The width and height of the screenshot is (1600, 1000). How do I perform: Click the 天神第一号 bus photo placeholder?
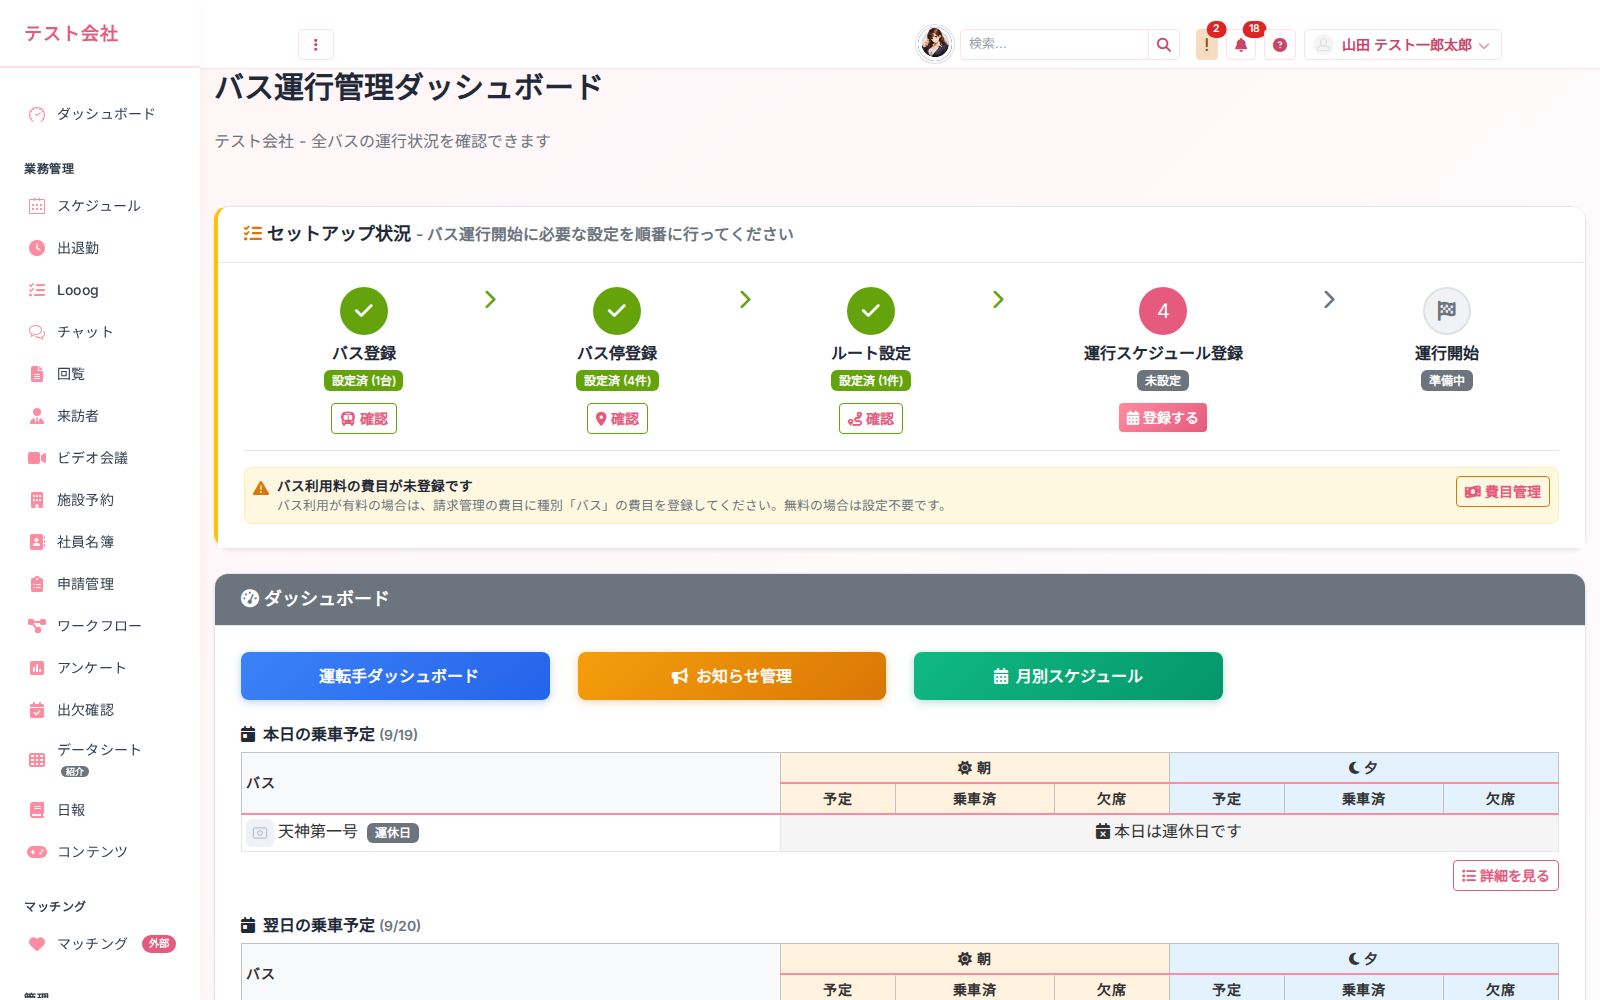260,832
